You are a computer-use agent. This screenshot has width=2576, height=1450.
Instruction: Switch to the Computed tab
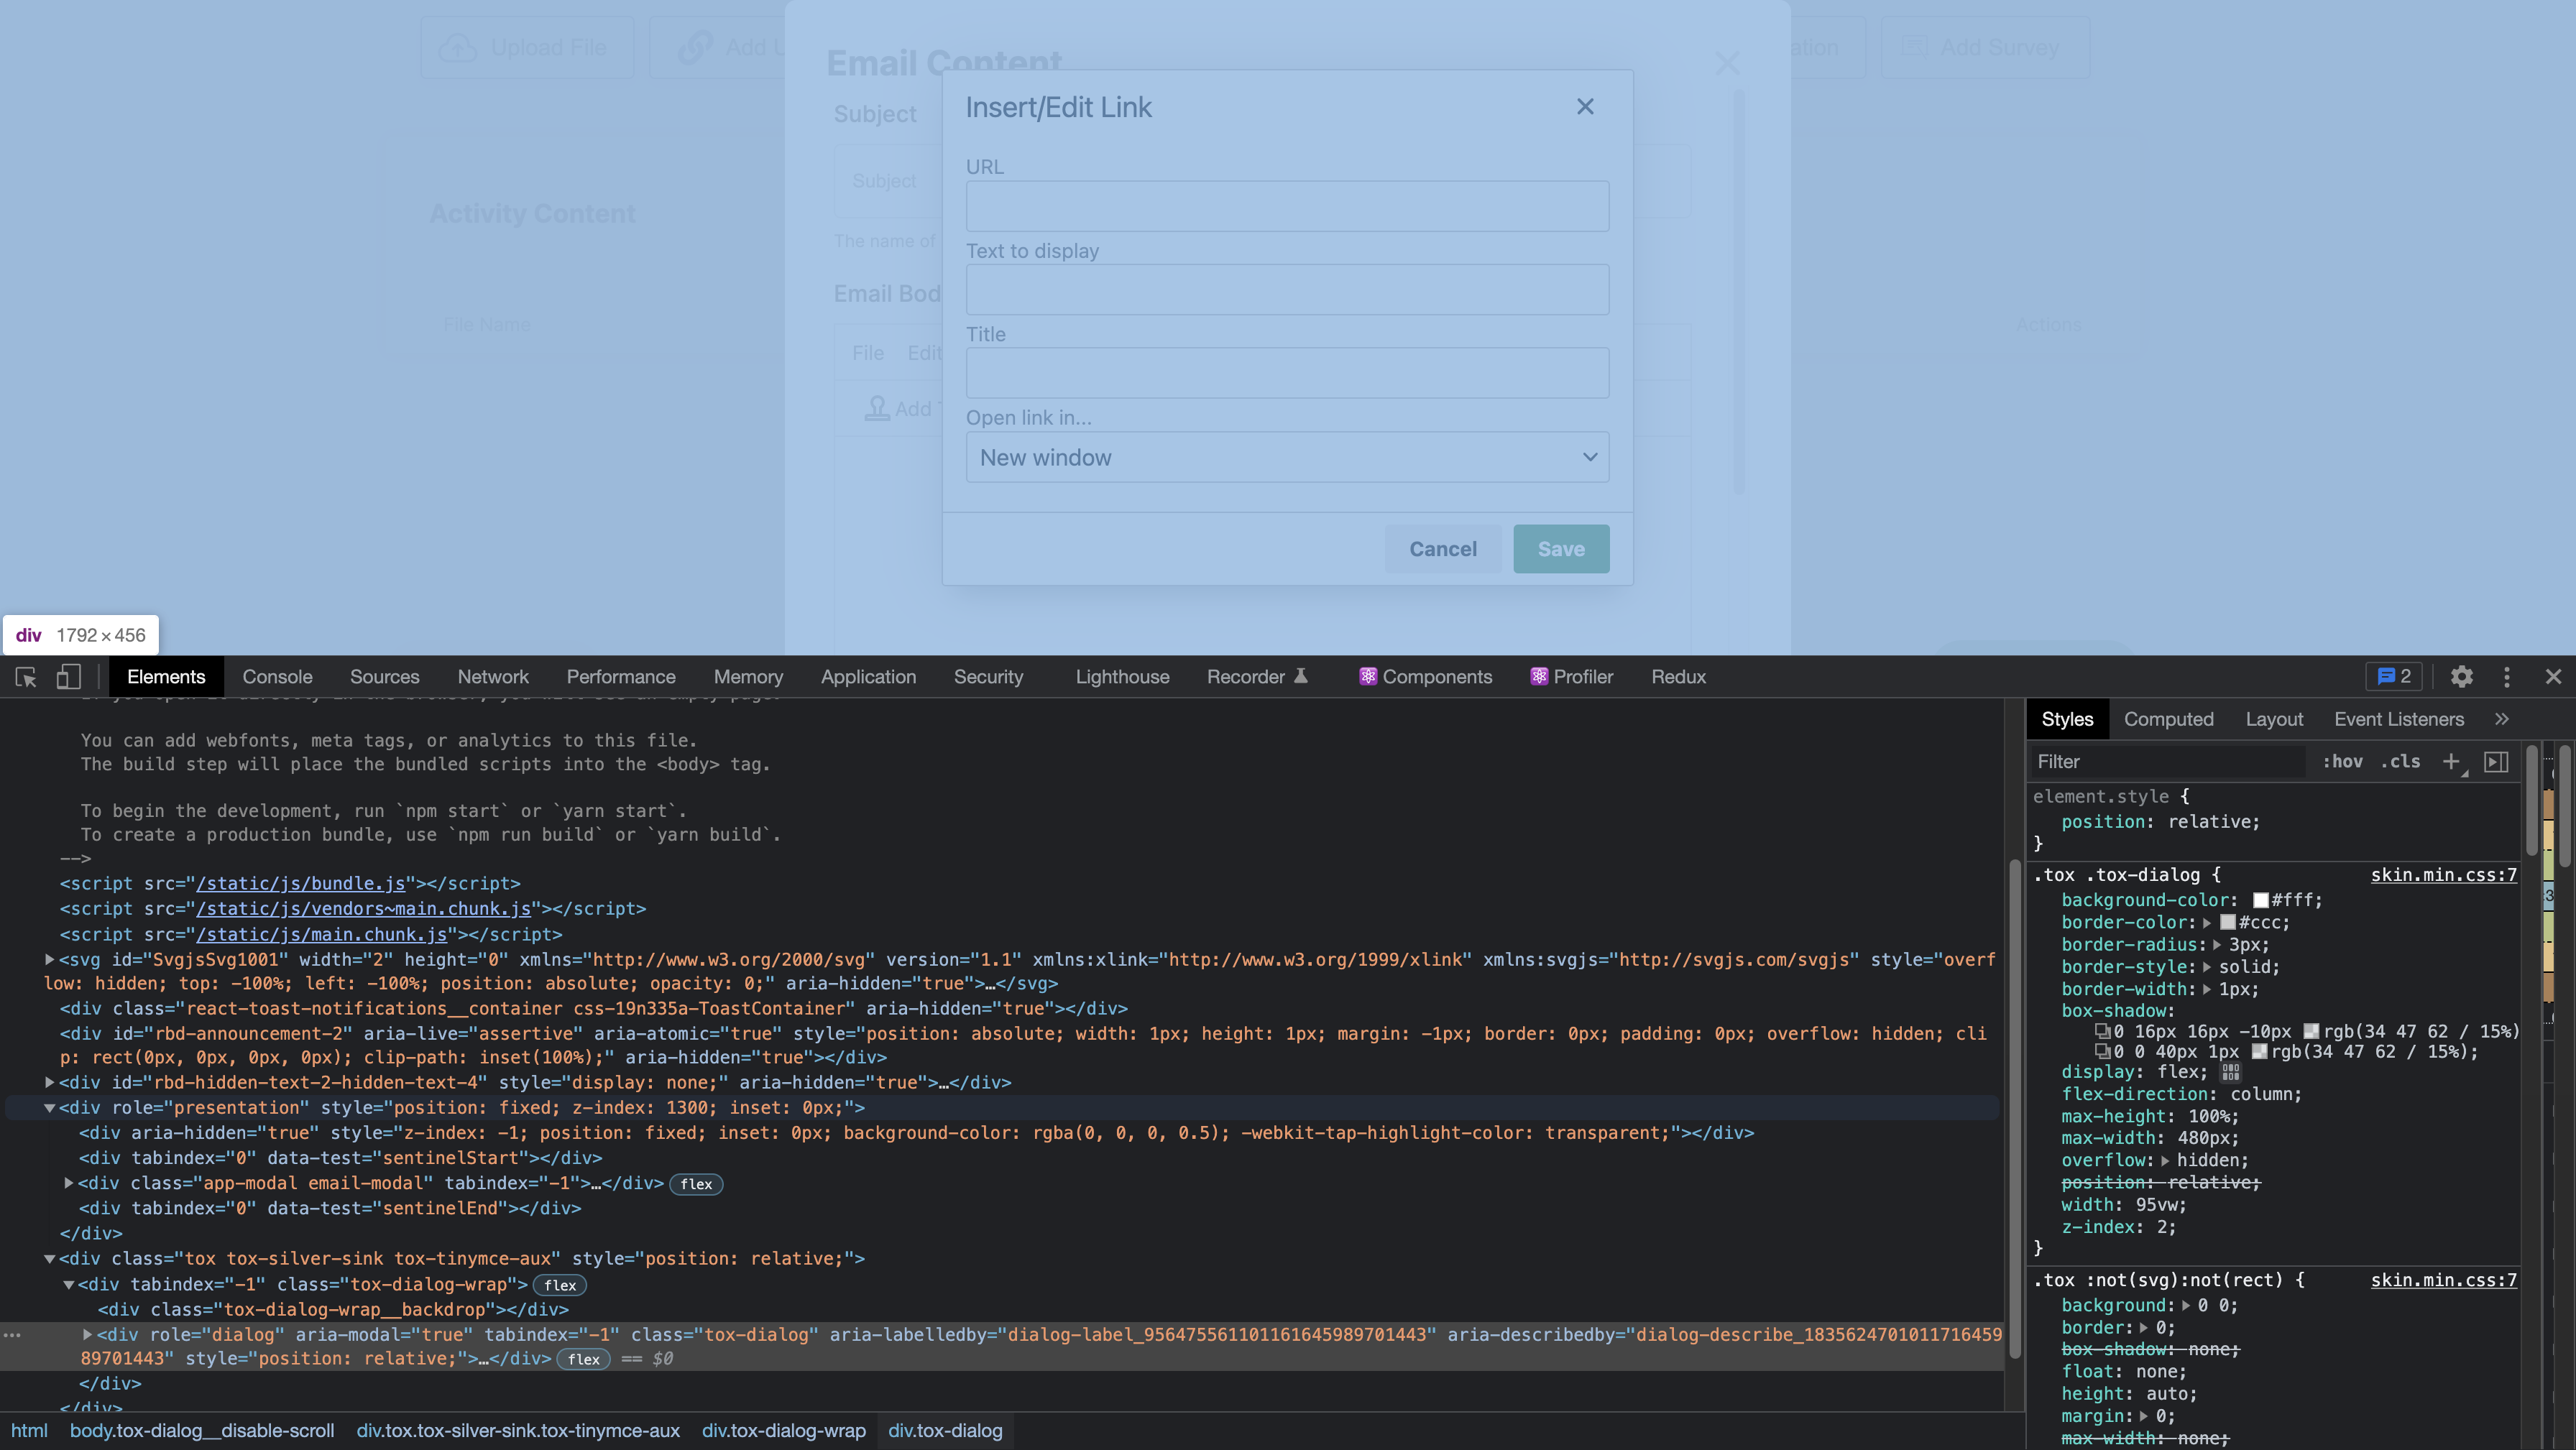coord(2168,719)
